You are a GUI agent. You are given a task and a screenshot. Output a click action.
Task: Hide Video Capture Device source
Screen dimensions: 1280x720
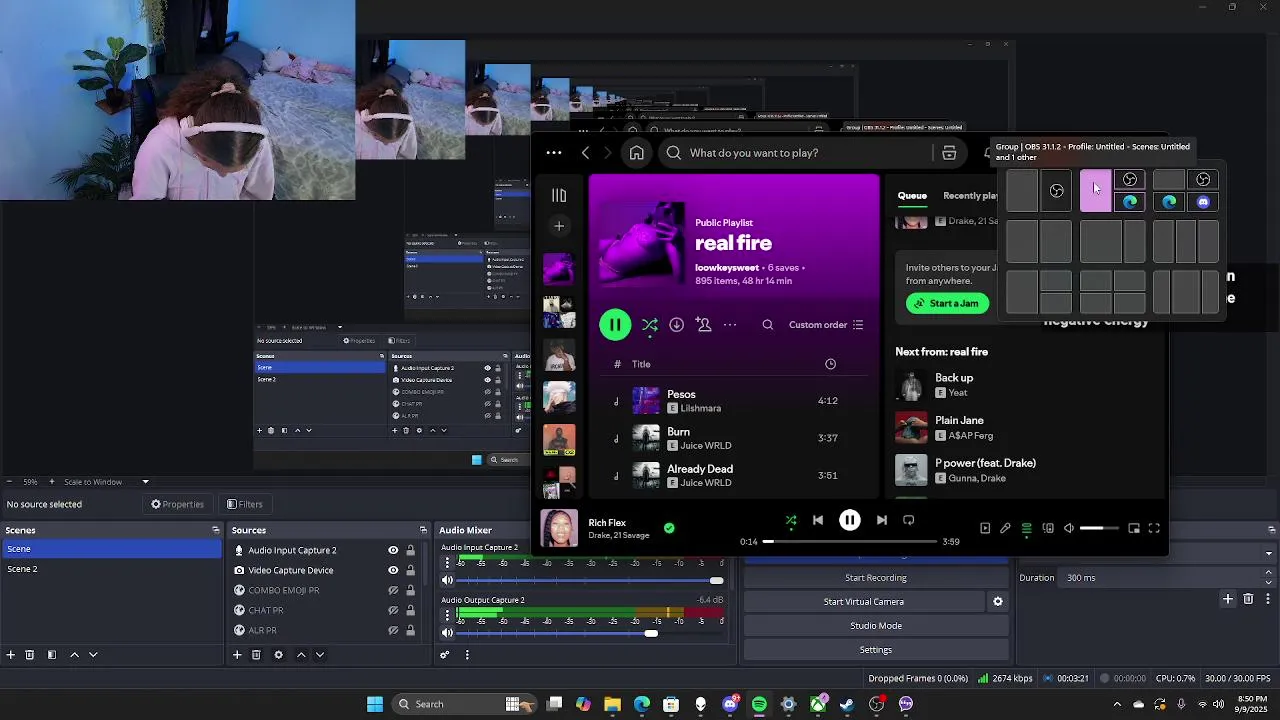(x=393, y=570)
